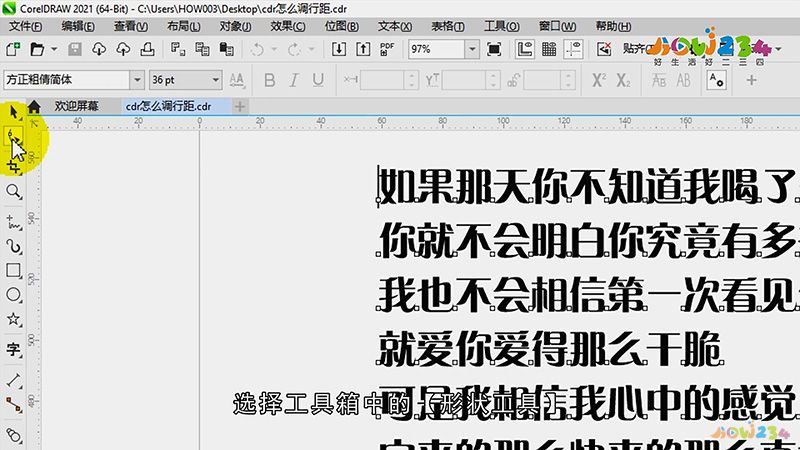Viewport: 800px width, 450px height.
Task: Expand the Undo history dropdown arrow
Action: (274, 49)
